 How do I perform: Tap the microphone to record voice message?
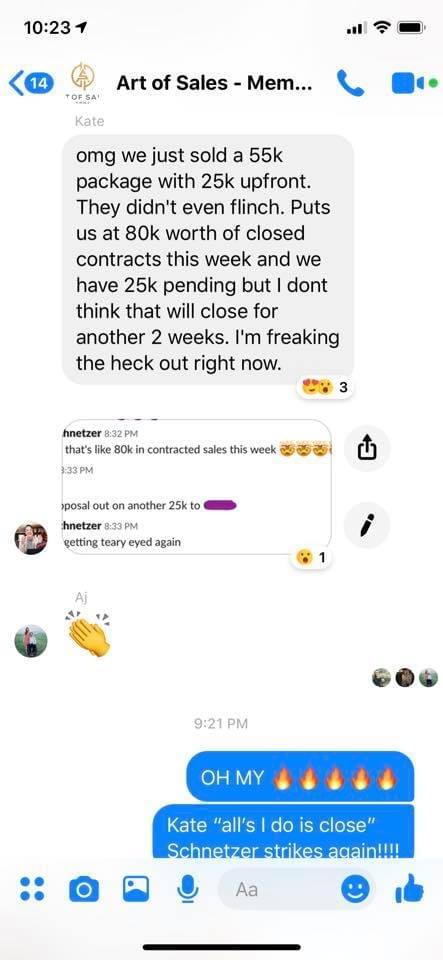point(187,888)
